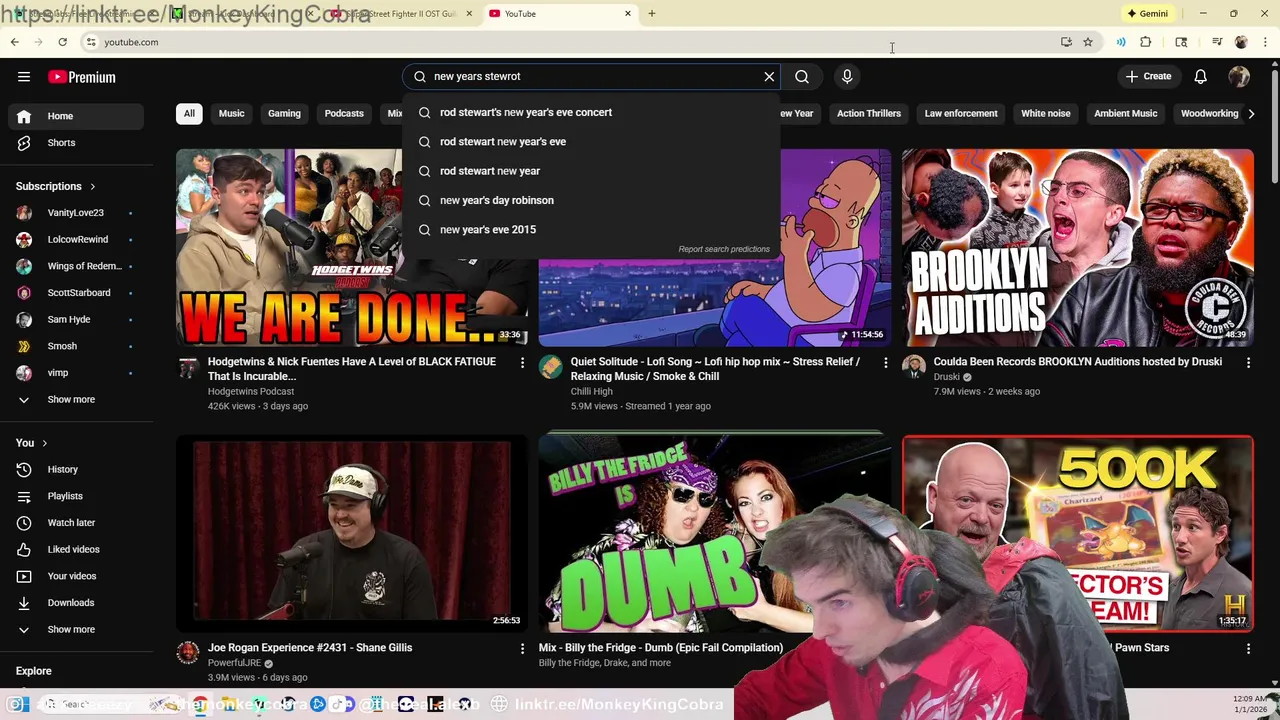Go to Home in the sidebar
The height and width of the screenshot is (720, 1280).
pos(76,116)
